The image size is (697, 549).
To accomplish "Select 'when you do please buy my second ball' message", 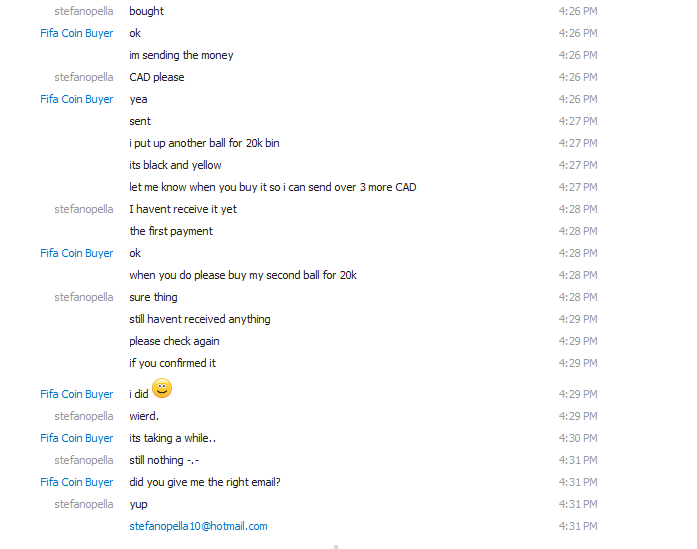I will click(x=243, y=275).
